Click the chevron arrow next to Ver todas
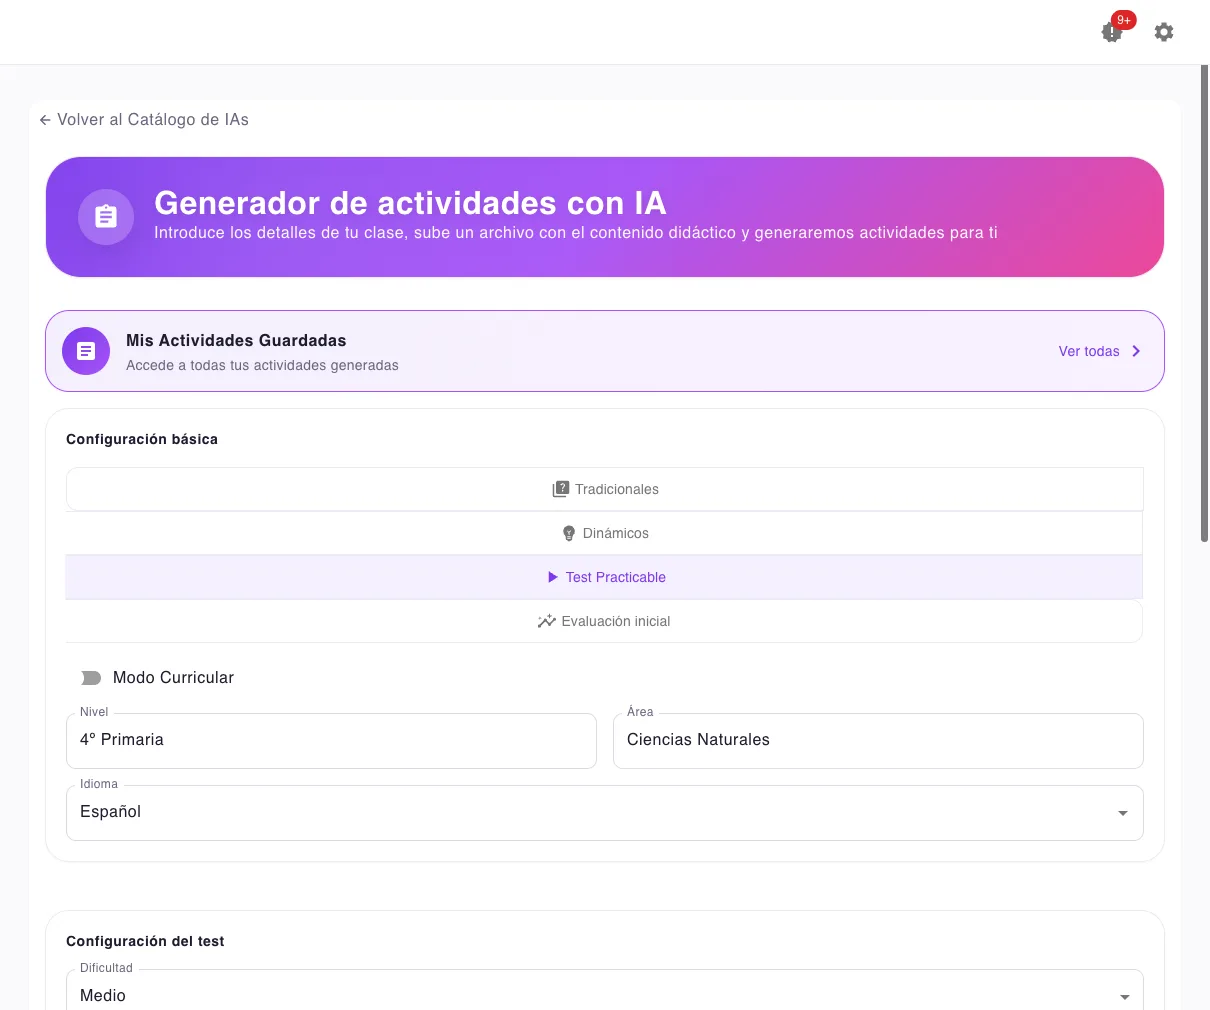 coord(1136,351)
